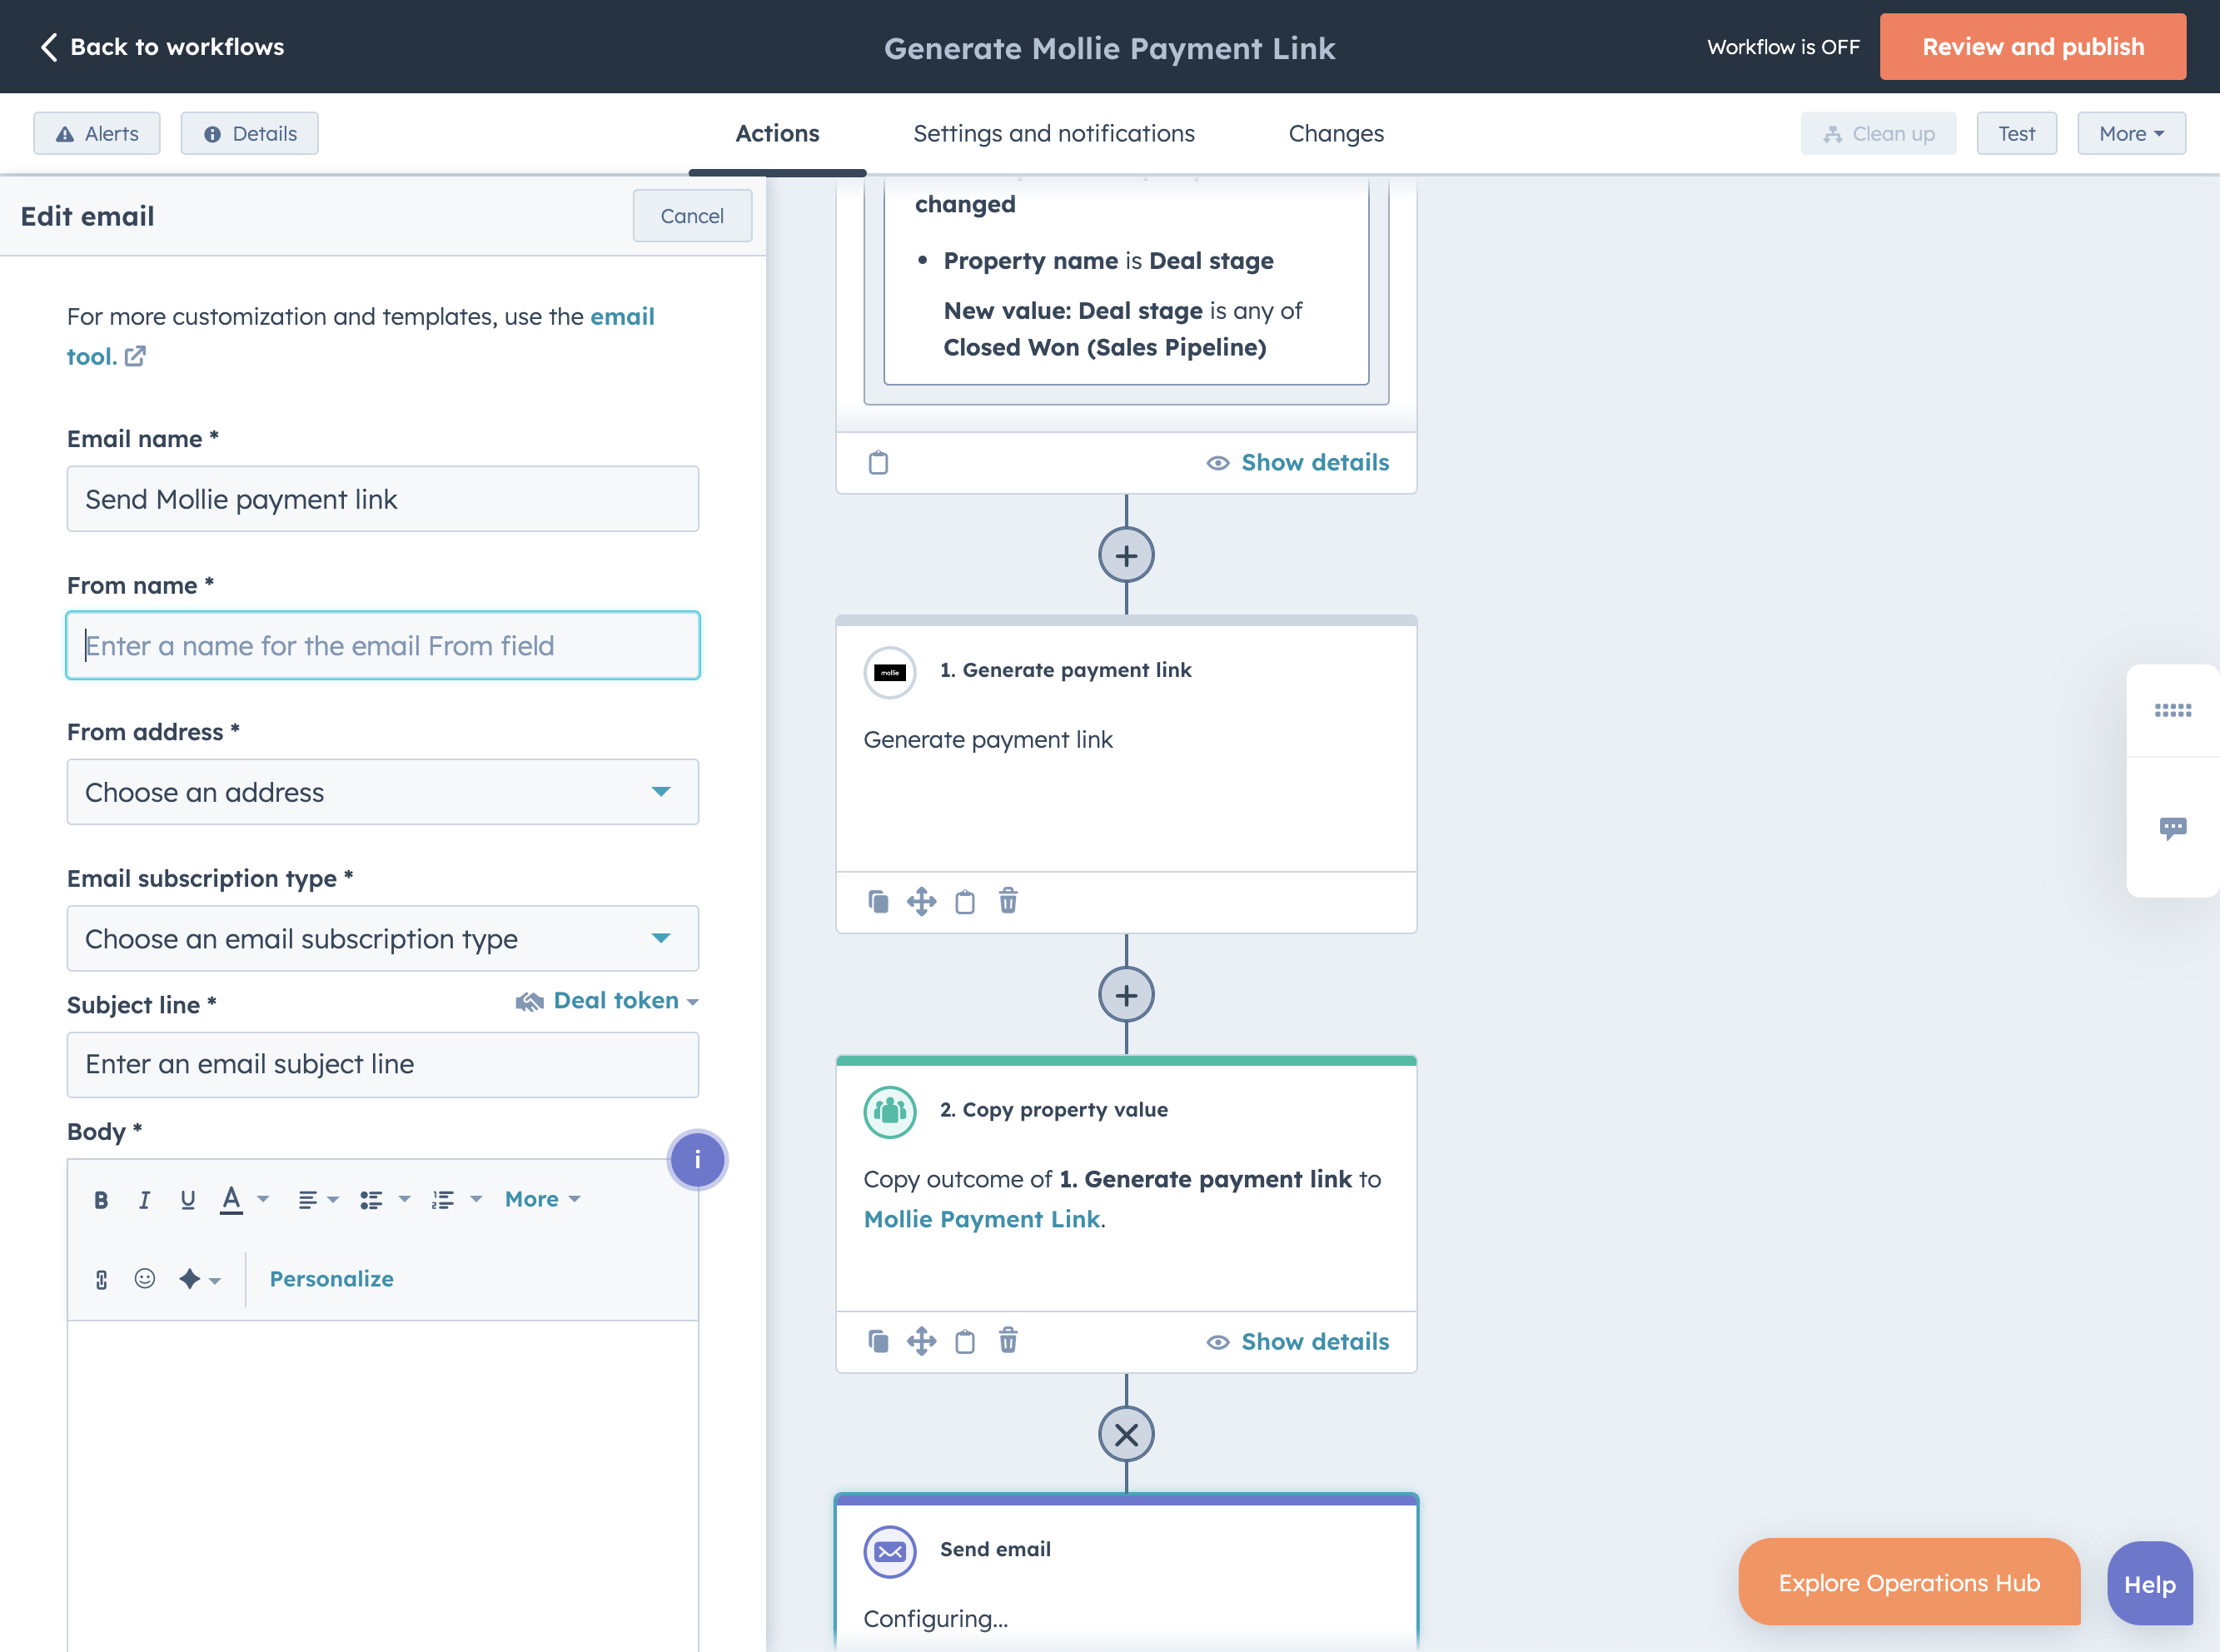This screenshot has width=2220, height=1652.
Task: Open the workflow Details
Action: click(x=250, y=134)
